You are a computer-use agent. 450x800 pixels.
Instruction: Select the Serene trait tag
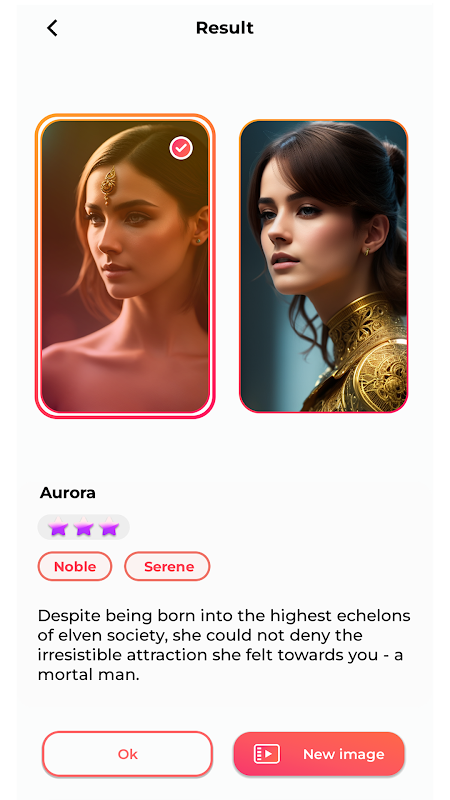167,566
